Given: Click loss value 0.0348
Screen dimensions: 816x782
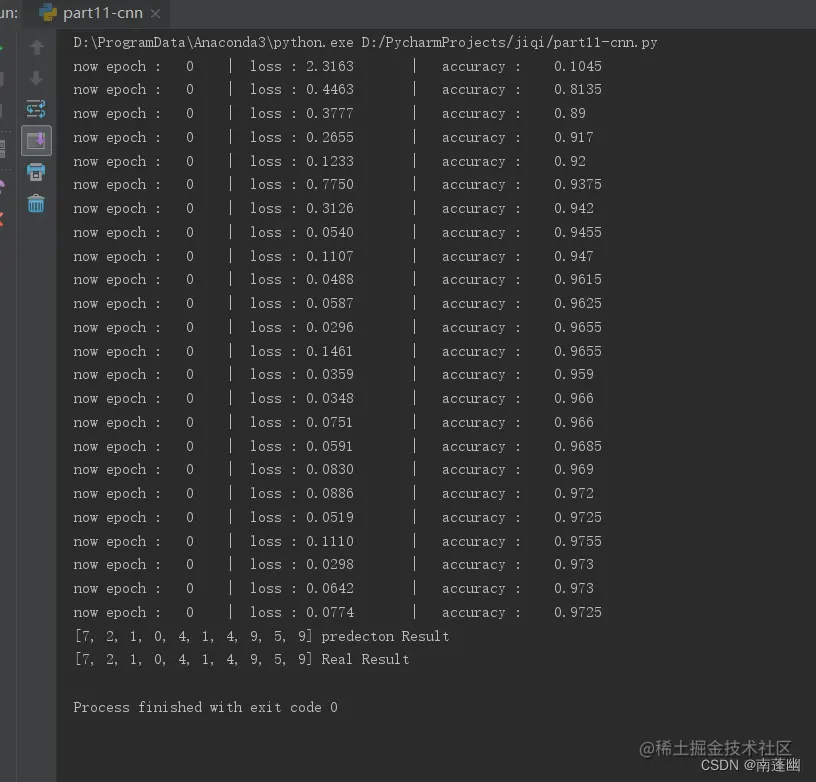Looking at the screenshot, I should [x=330, y=398].
